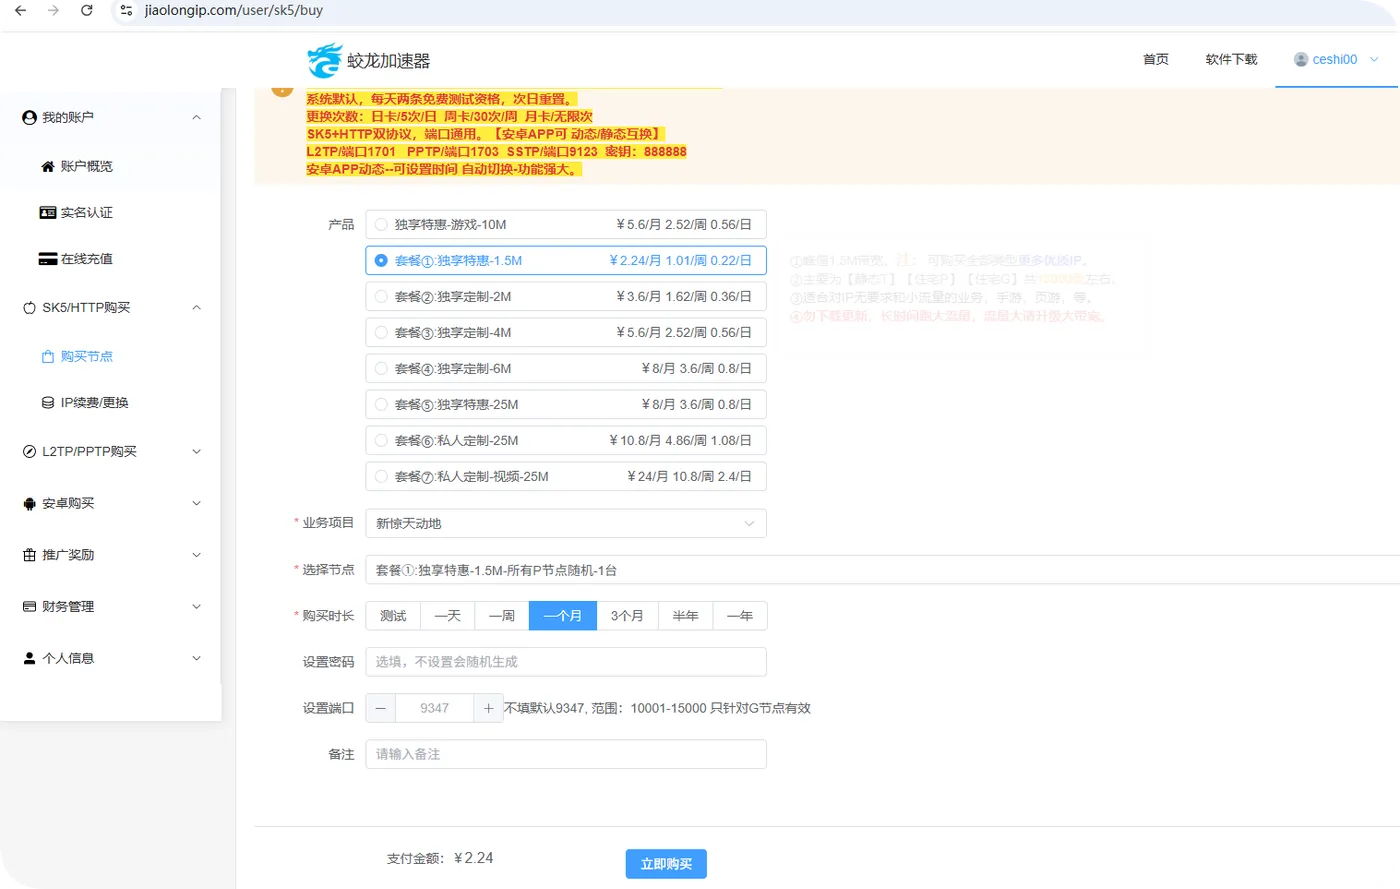
Task: Select radio for 套餐③:独享定制-4M
Action: (381, 333)
